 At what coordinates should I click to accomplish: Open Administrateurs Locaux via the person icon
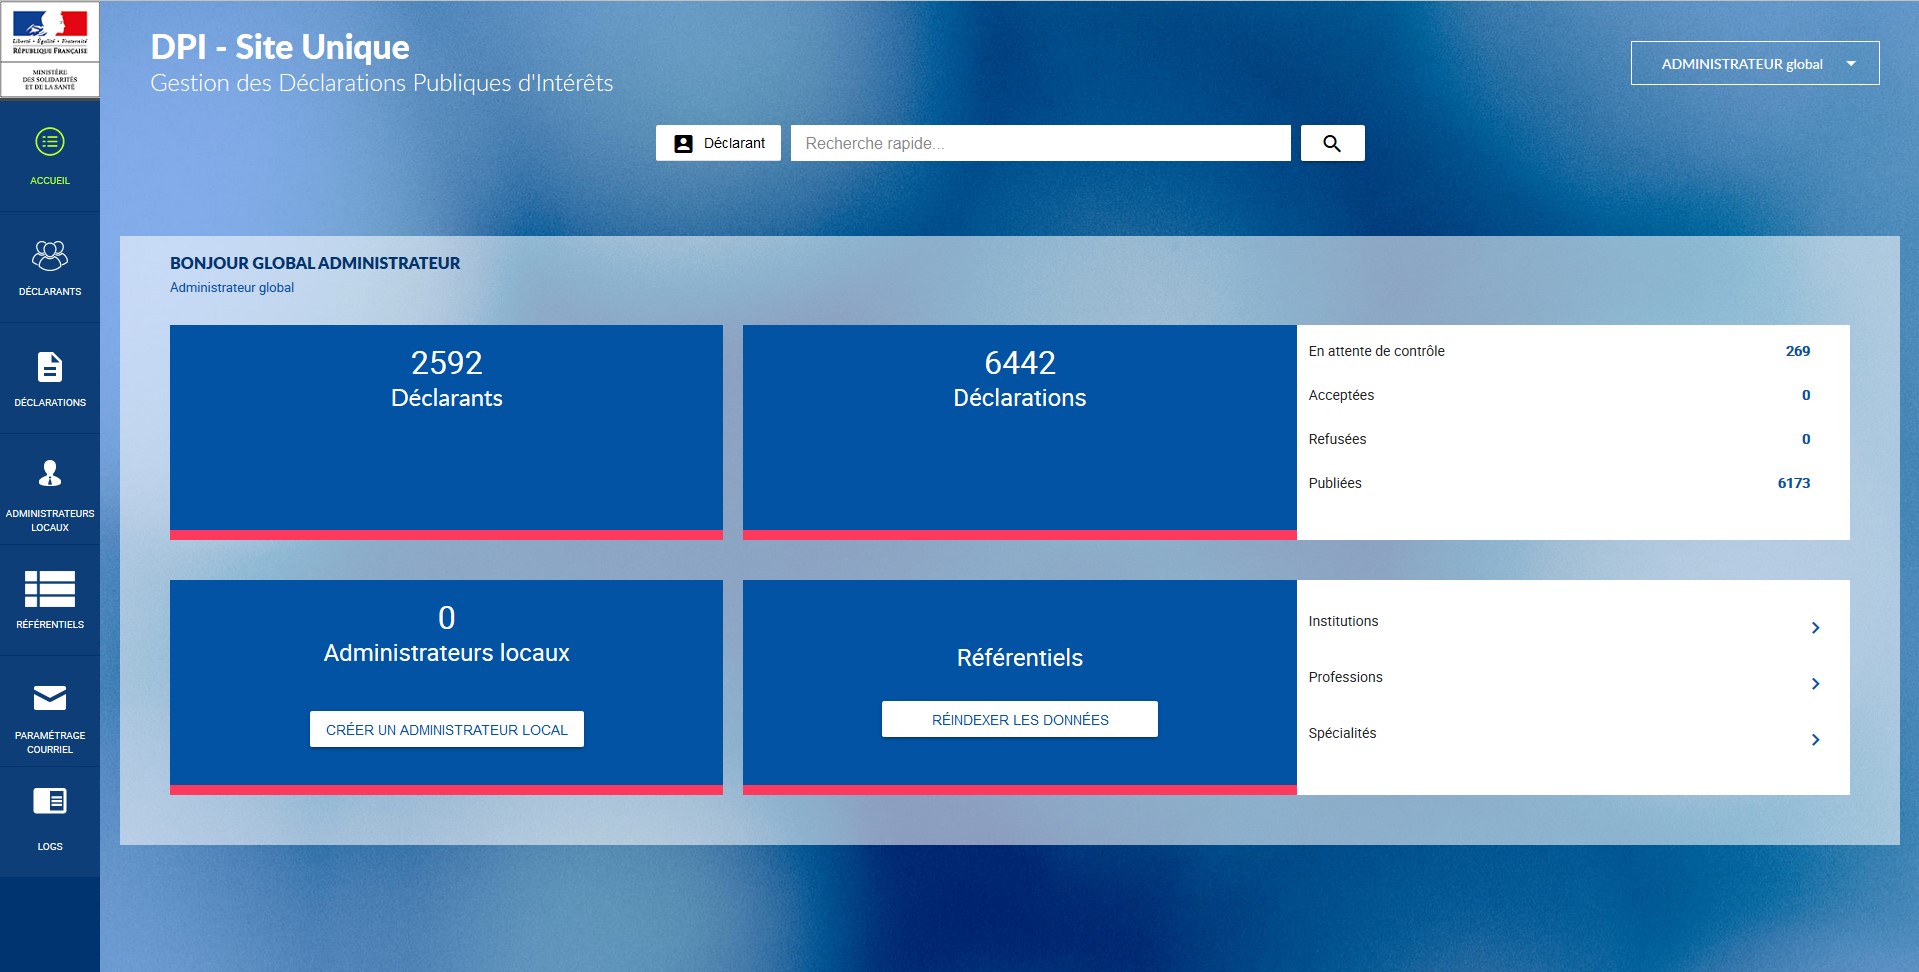tap(50, 473)
